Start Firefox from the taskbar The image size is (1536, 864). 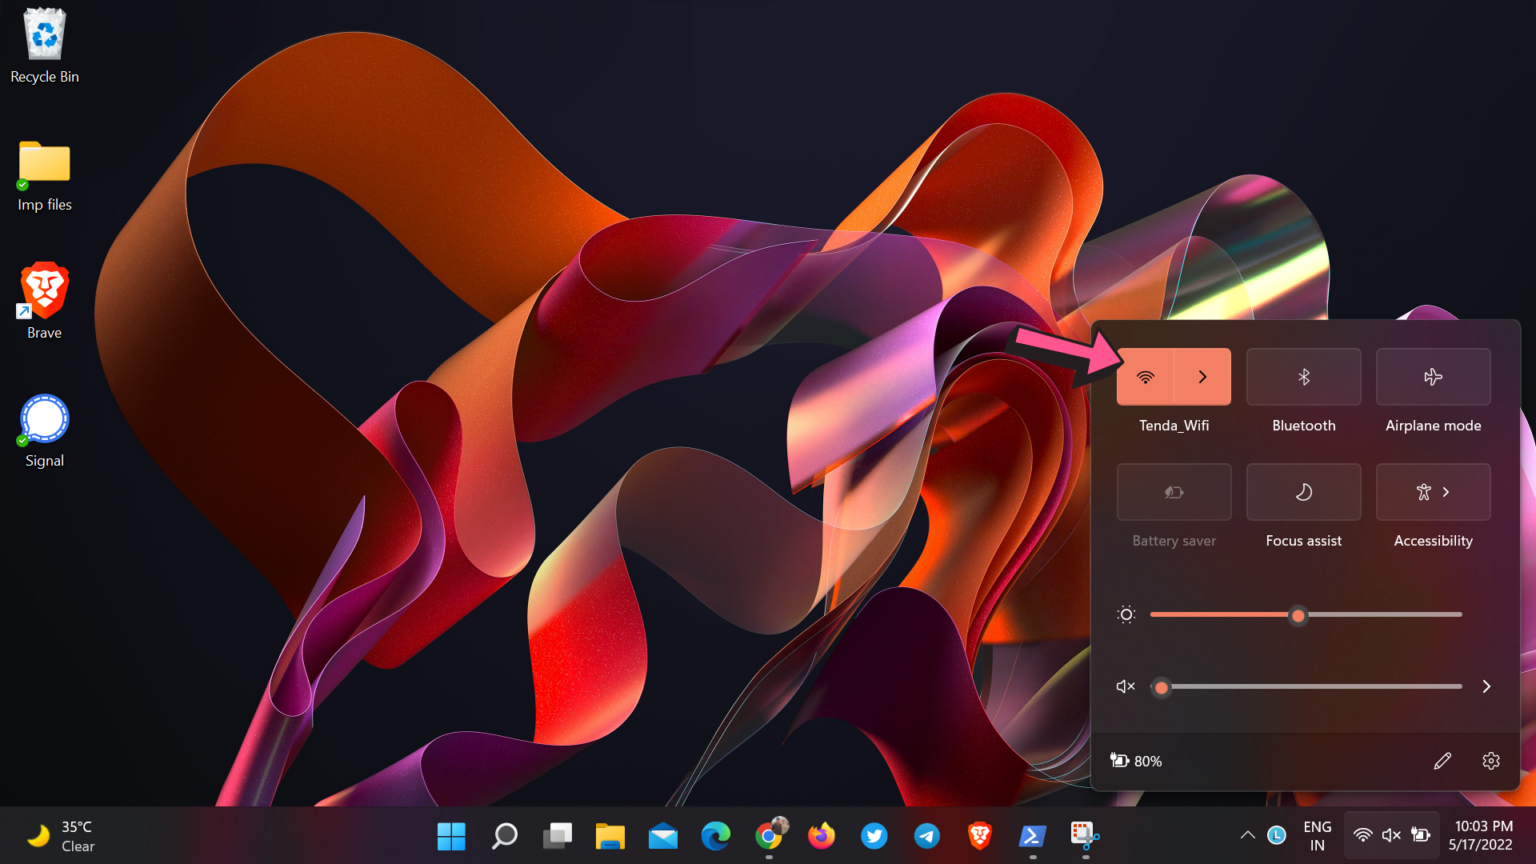coord(821,835)
